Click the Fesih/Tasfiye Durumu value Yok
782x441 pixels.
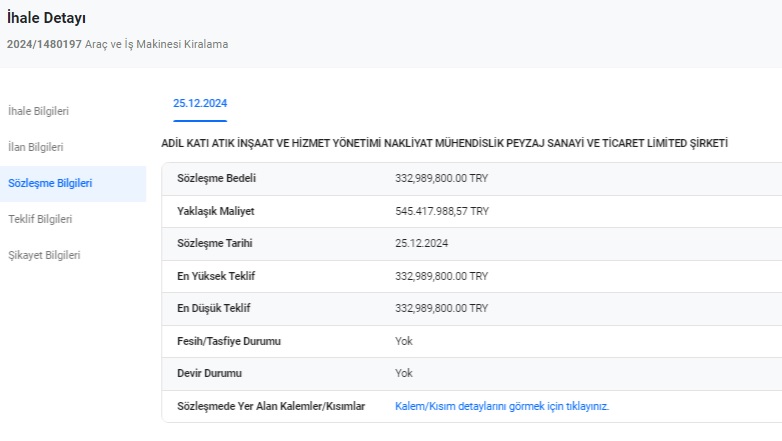coord(404,341)
